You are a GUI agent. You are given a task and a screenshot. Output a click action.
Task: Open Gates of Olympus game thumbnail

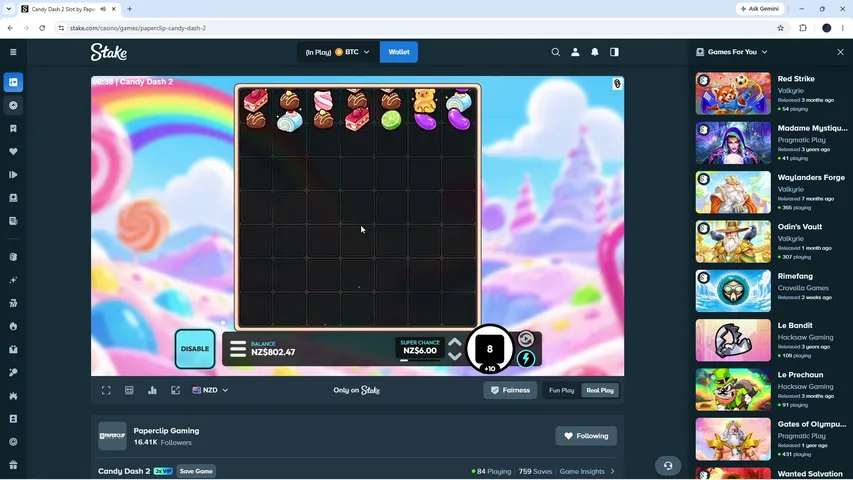(733, 439)
